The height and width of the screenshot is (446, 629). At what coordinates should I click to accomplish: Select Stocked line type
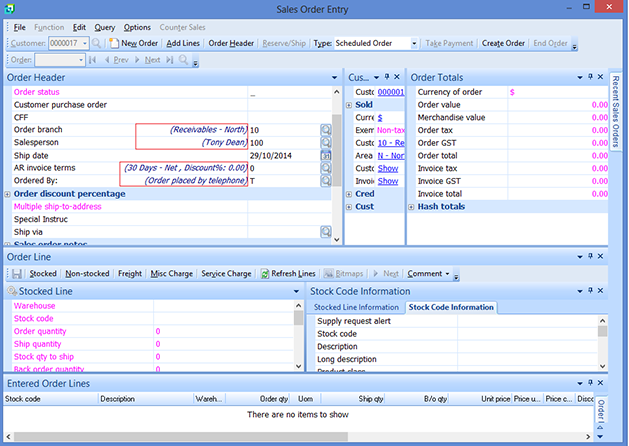[x=43, y=274]
